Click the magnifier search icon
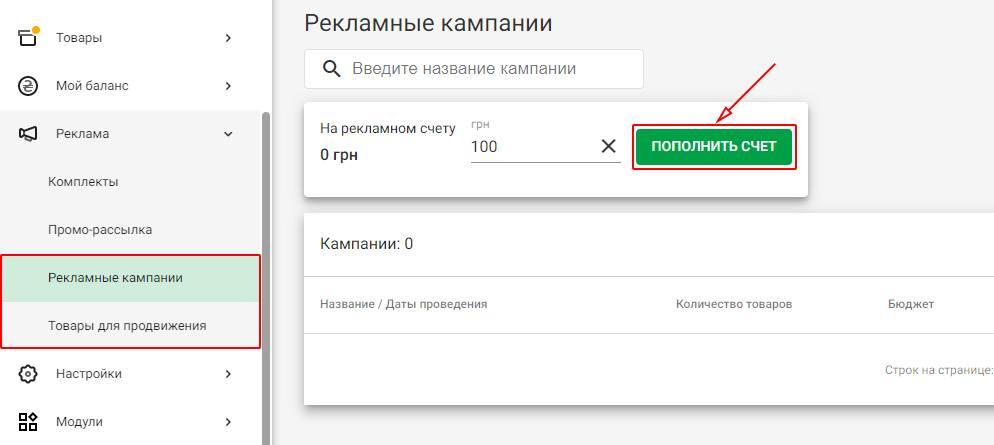994x445 pixels. click(332, 68)
